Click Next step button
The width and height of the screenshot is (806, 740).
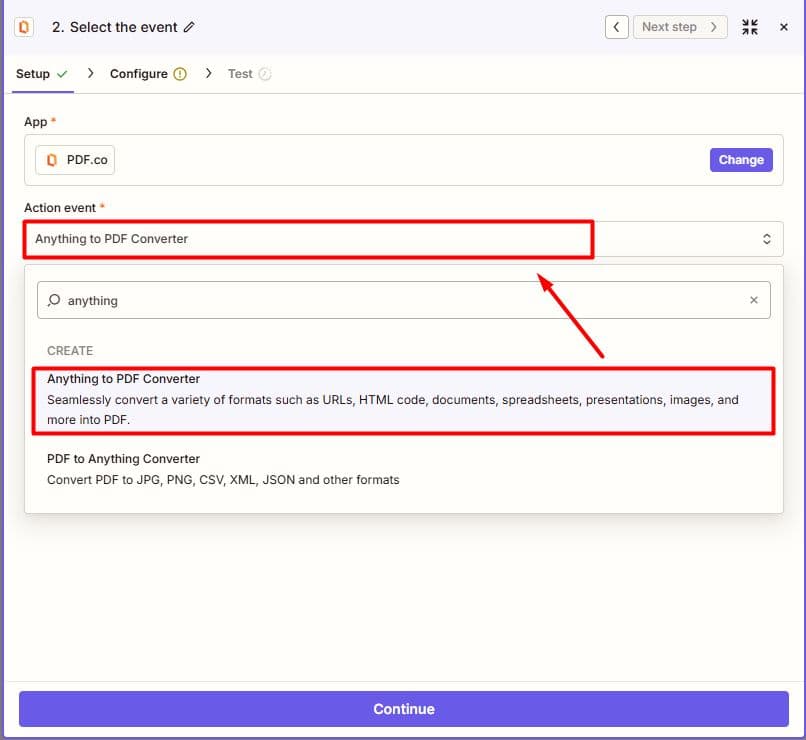tap(680, 27)
